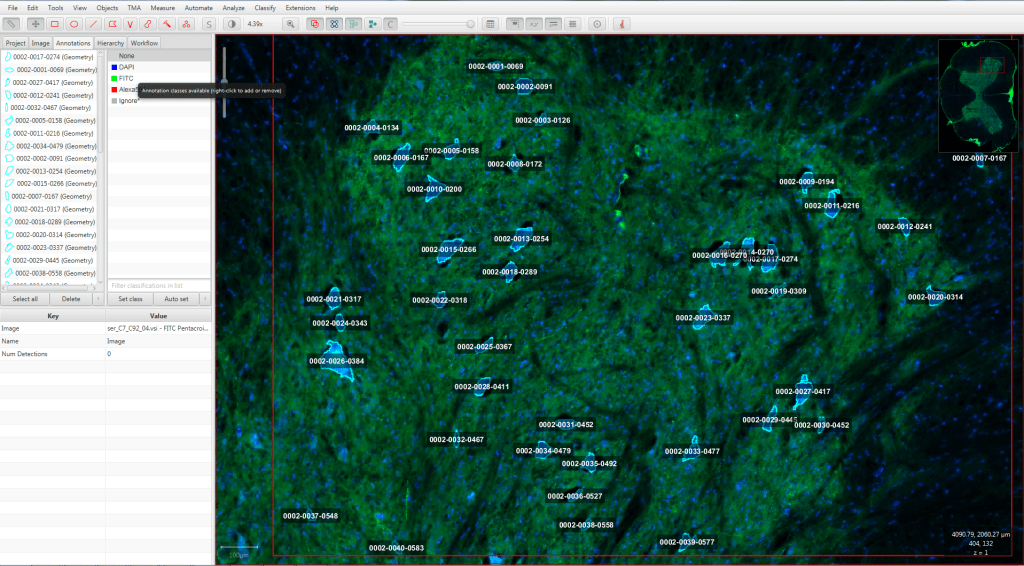1024x566 pixels.
Task: Open the Brightness/Contrast dialog
Action: click(231, 23)
